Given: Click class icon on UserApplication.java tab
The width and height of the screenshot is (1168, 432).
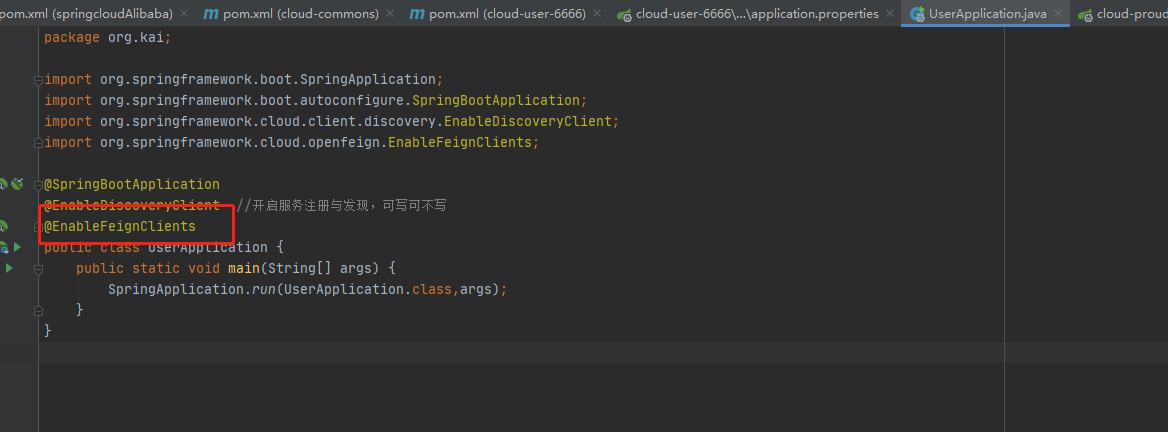Looking at the screenshot, I should coord(917,14).
